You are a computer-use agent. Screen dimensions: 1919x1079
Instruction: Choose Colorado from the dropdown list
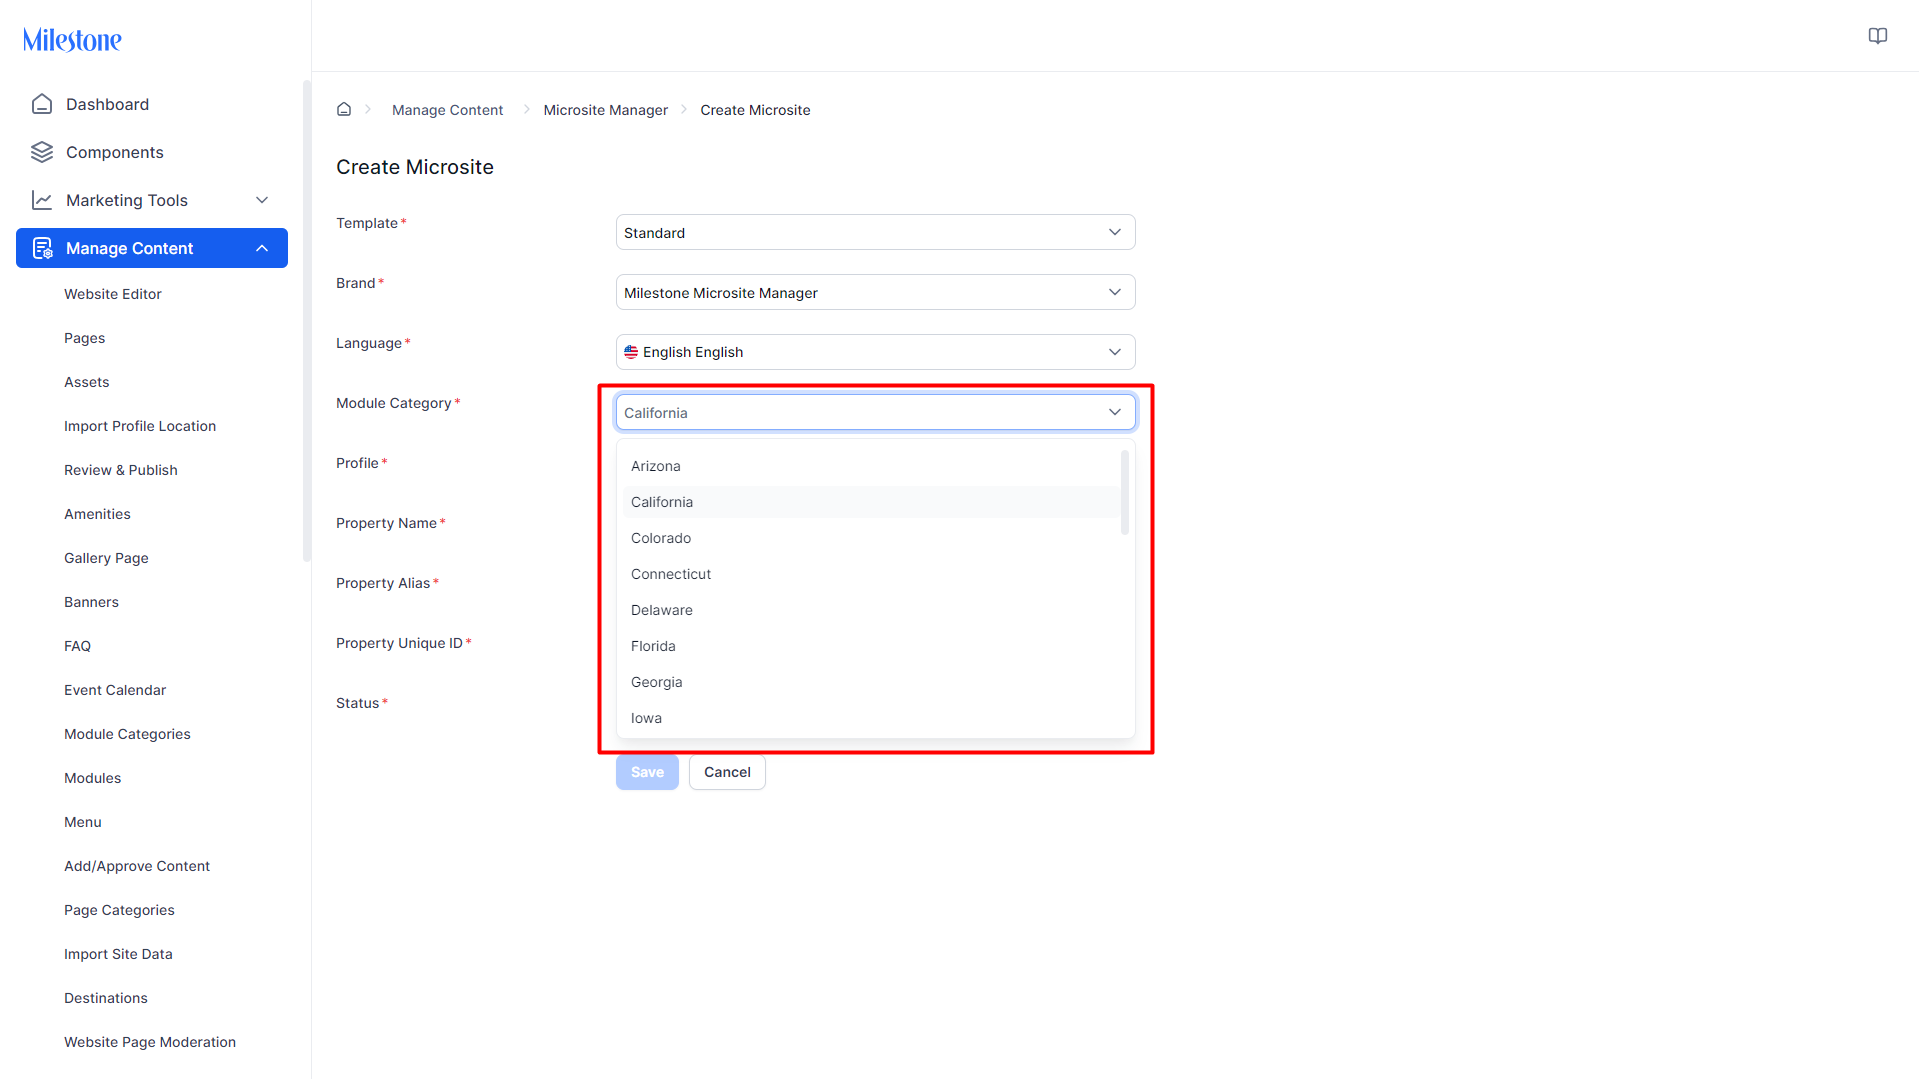tap(870, 538)
